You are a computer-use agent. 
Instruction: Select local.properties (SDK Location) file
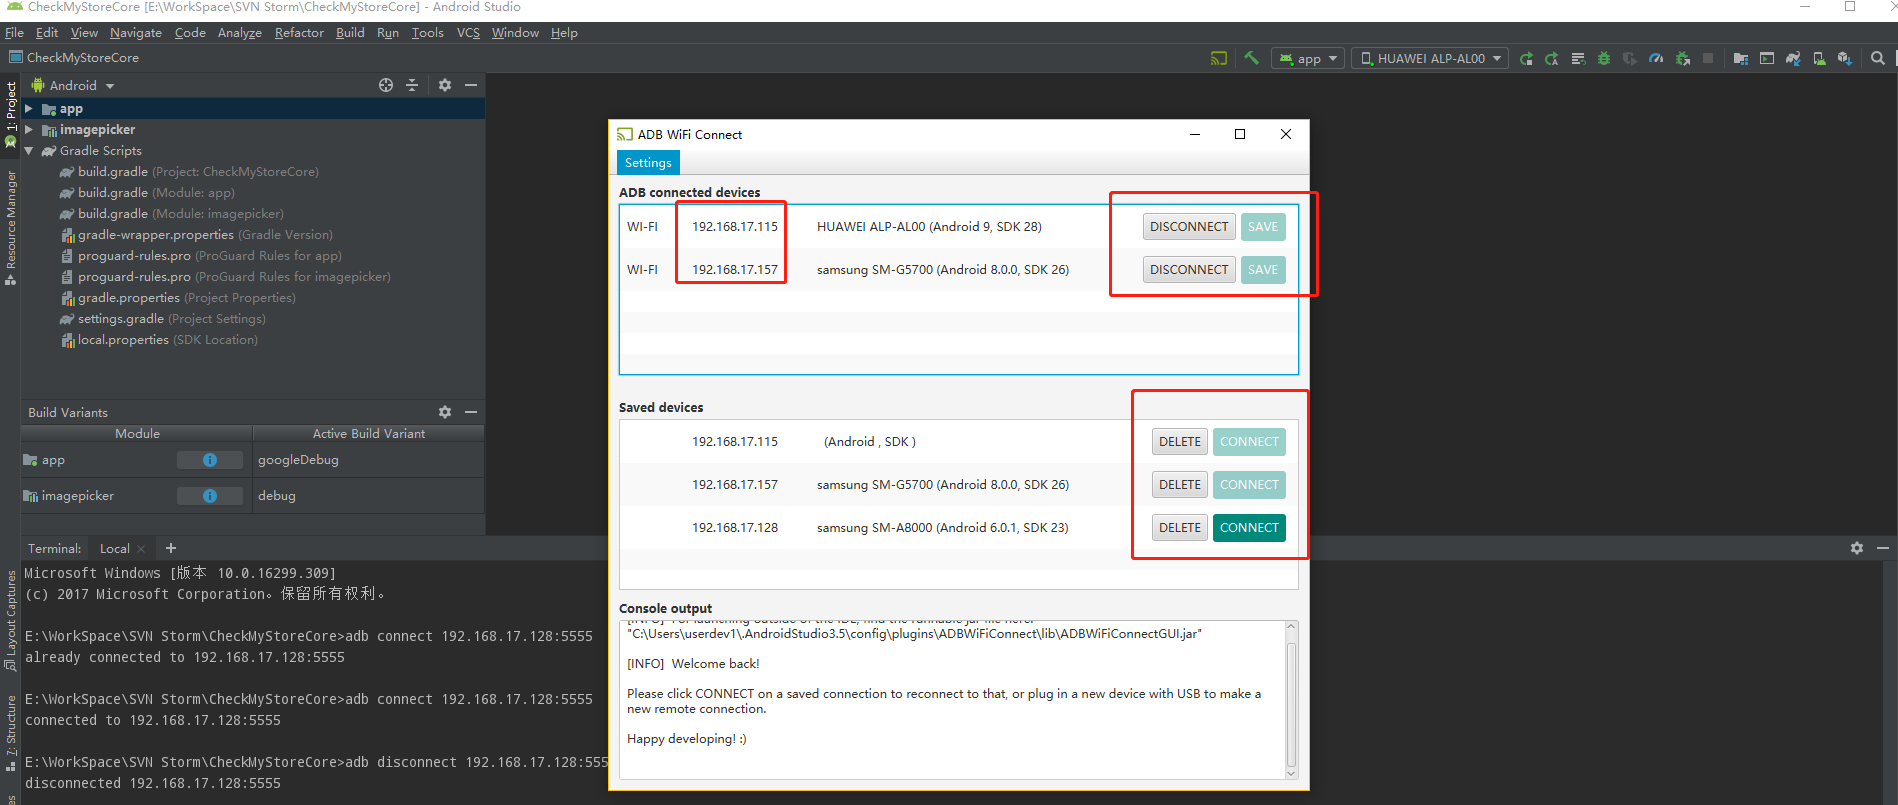point(159,340)
